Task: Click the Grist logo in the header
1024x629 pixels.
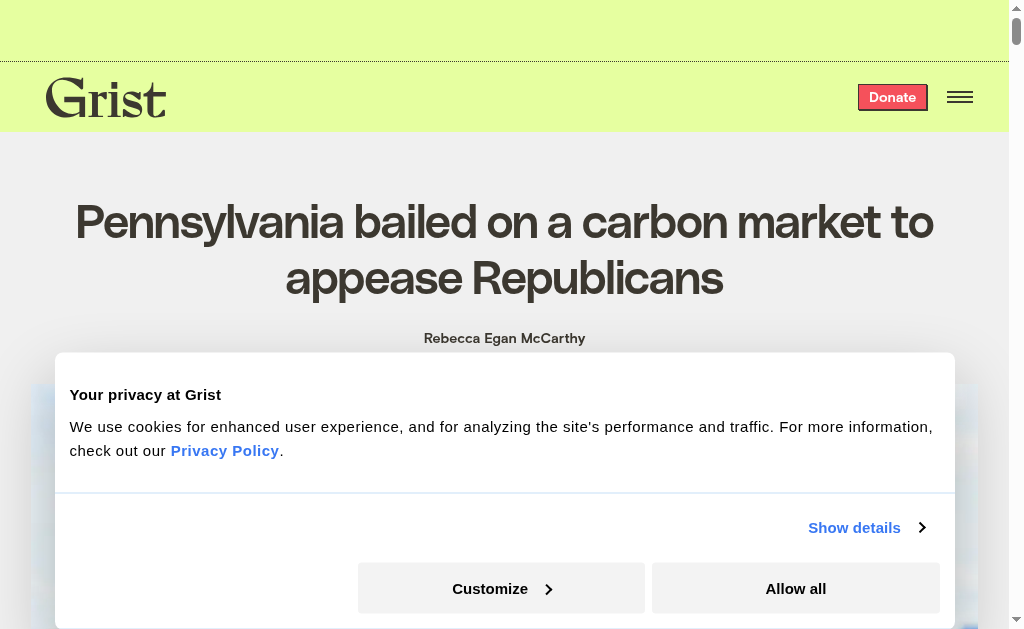Action: click(x=106, y=98)
